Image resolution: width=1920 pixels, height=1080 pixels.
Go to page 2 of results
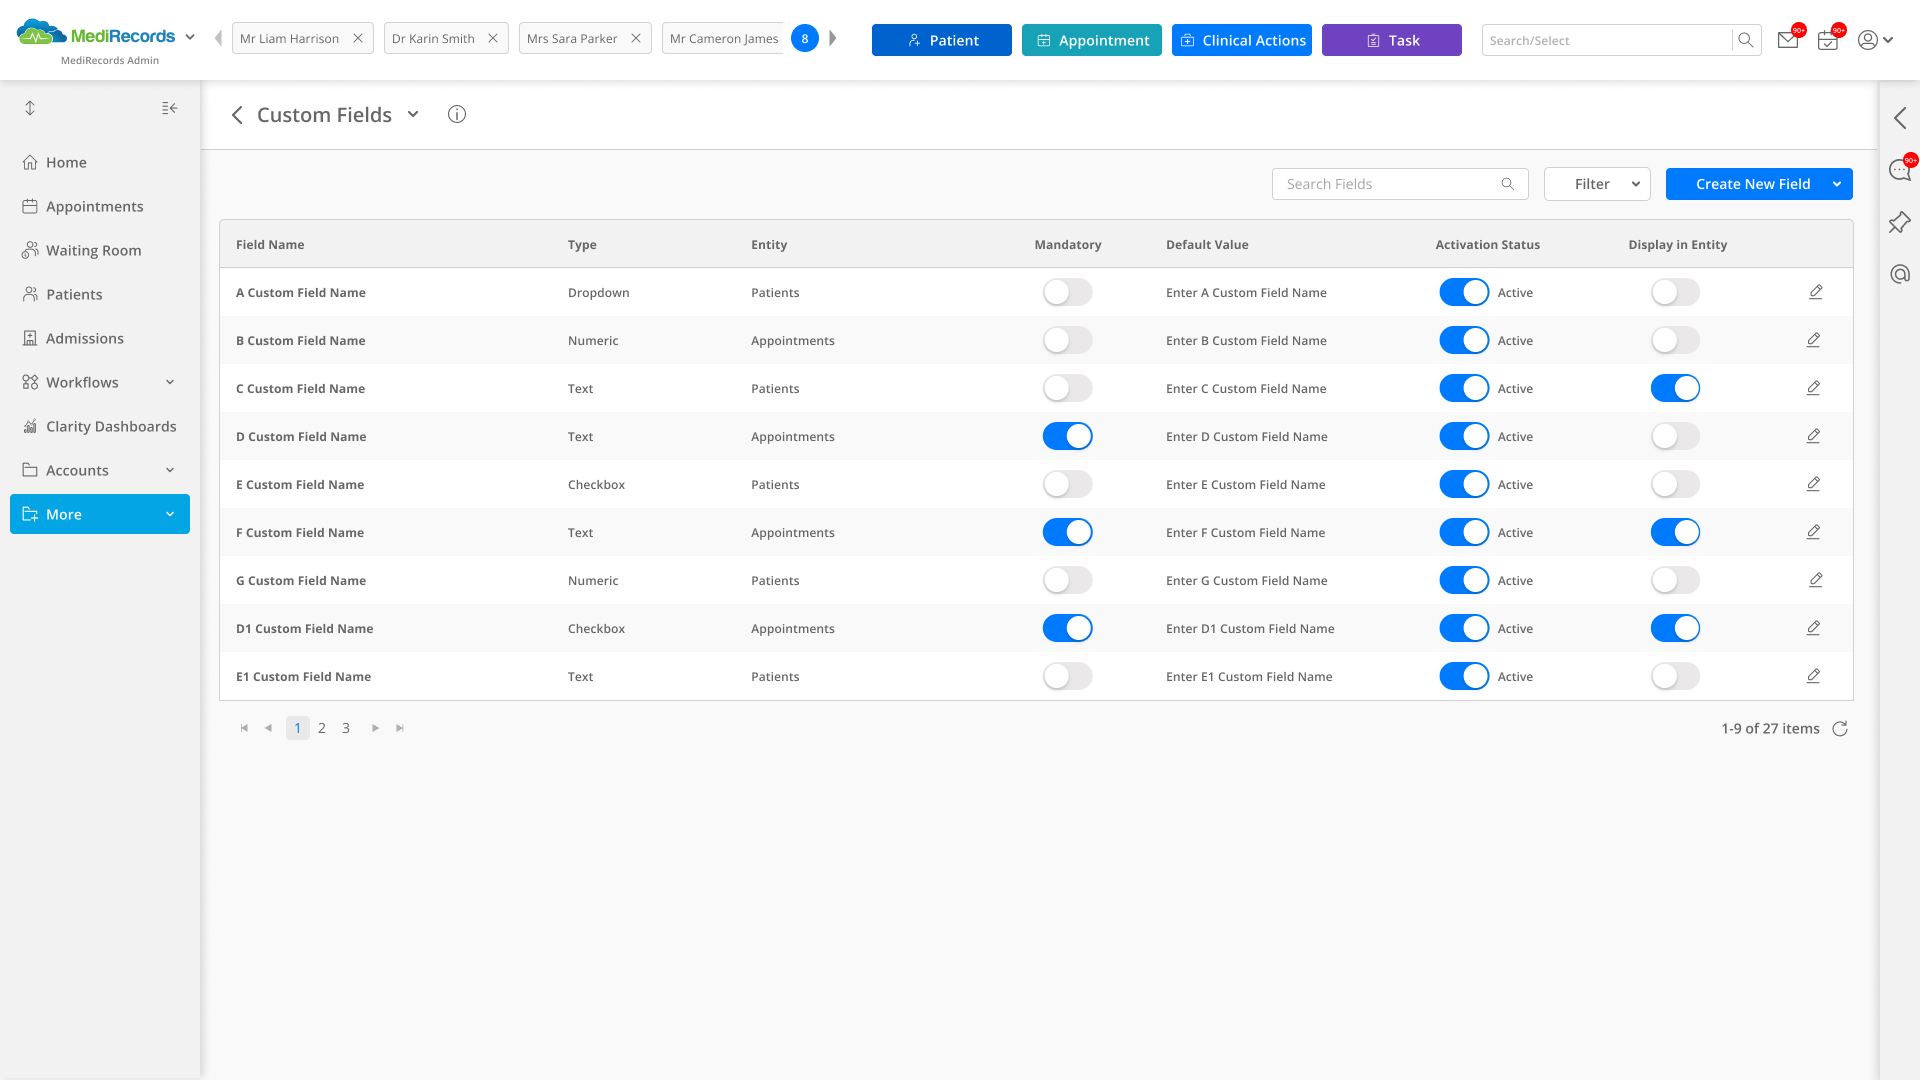coord(322,728)
